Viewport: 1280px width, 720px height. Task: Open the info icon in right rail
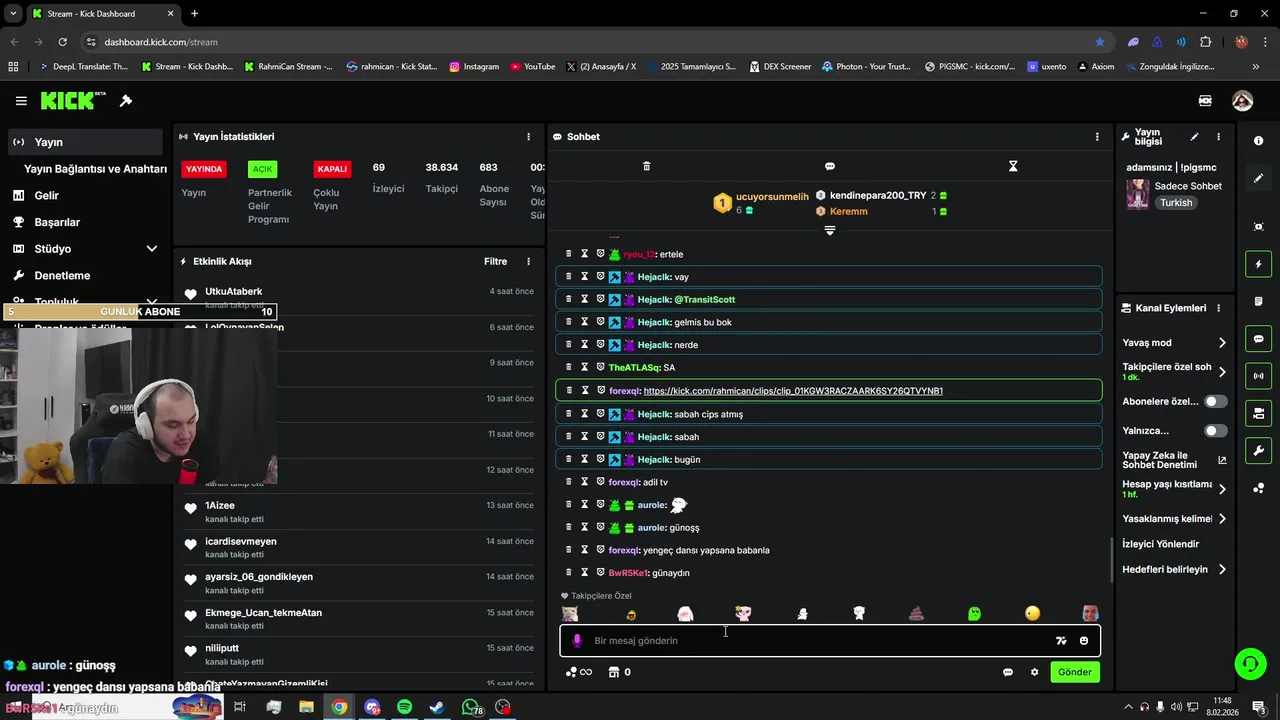click(1258, 141)
